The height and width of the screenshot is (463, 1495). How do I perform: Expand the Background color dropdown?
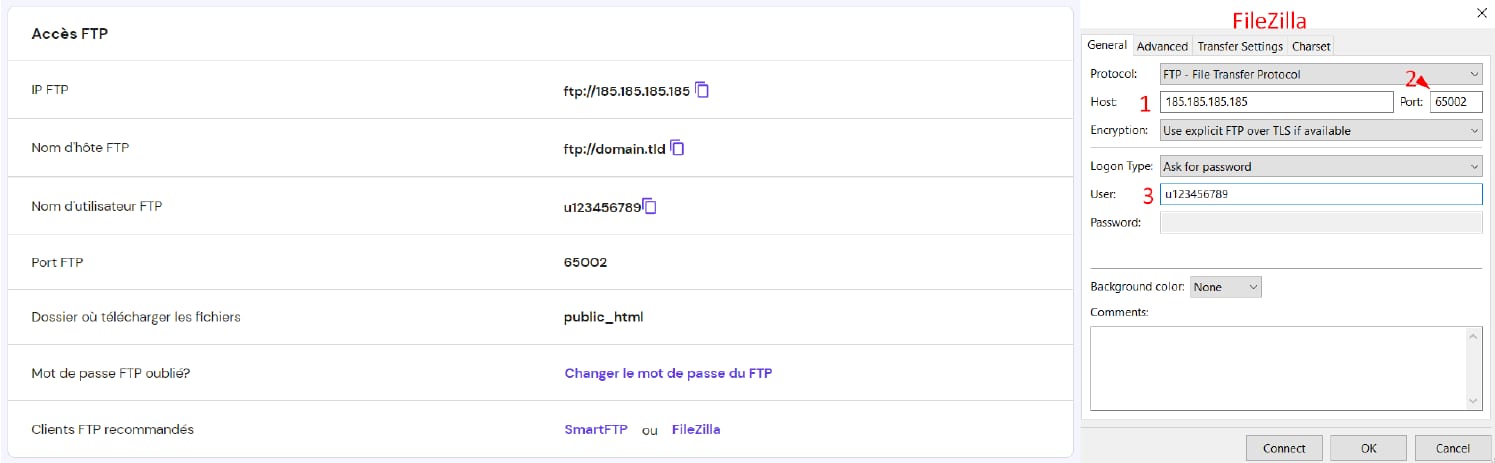click(1226, 287)
